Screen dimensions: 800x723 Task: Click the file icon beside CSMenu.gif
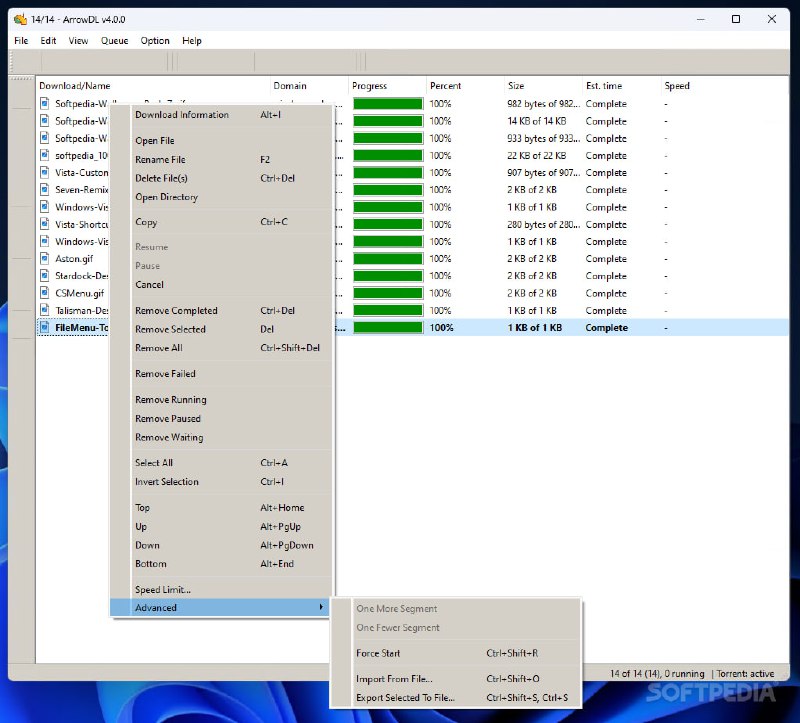coord(45,293)
